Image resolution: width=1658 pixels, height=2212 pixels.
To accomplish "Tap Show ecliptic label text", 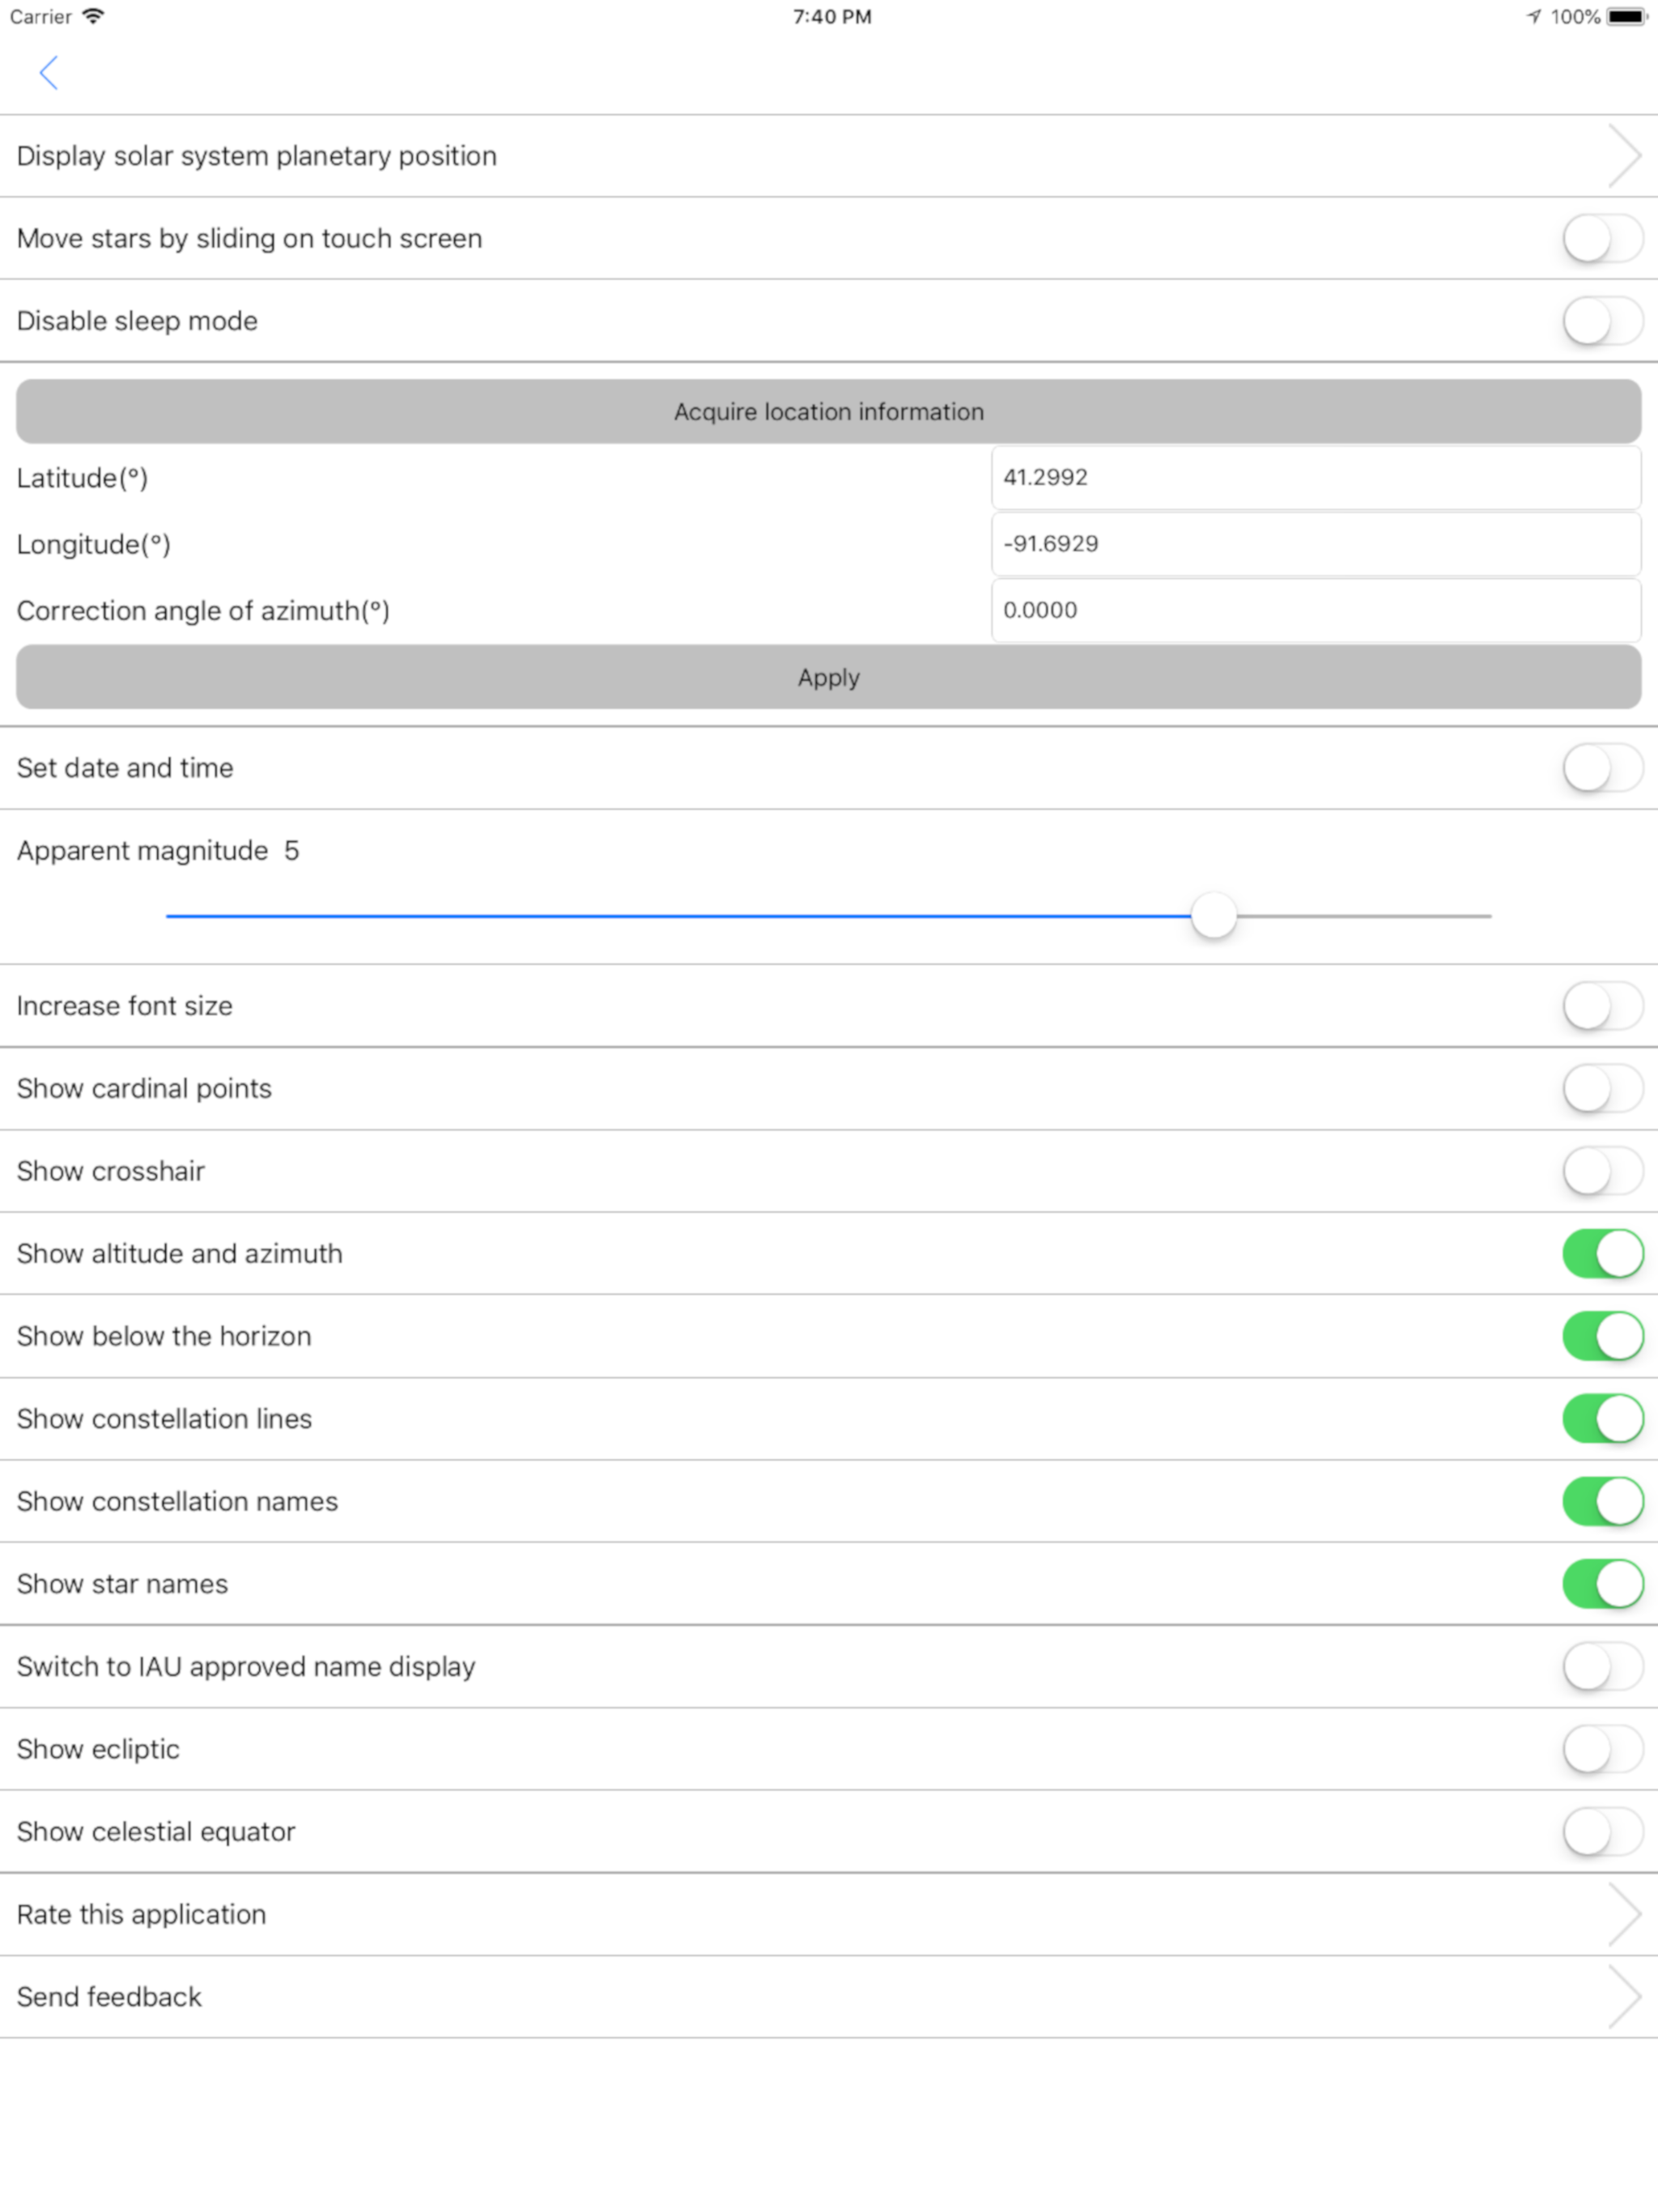I will pyautogui.click(x=98, y=1749).
